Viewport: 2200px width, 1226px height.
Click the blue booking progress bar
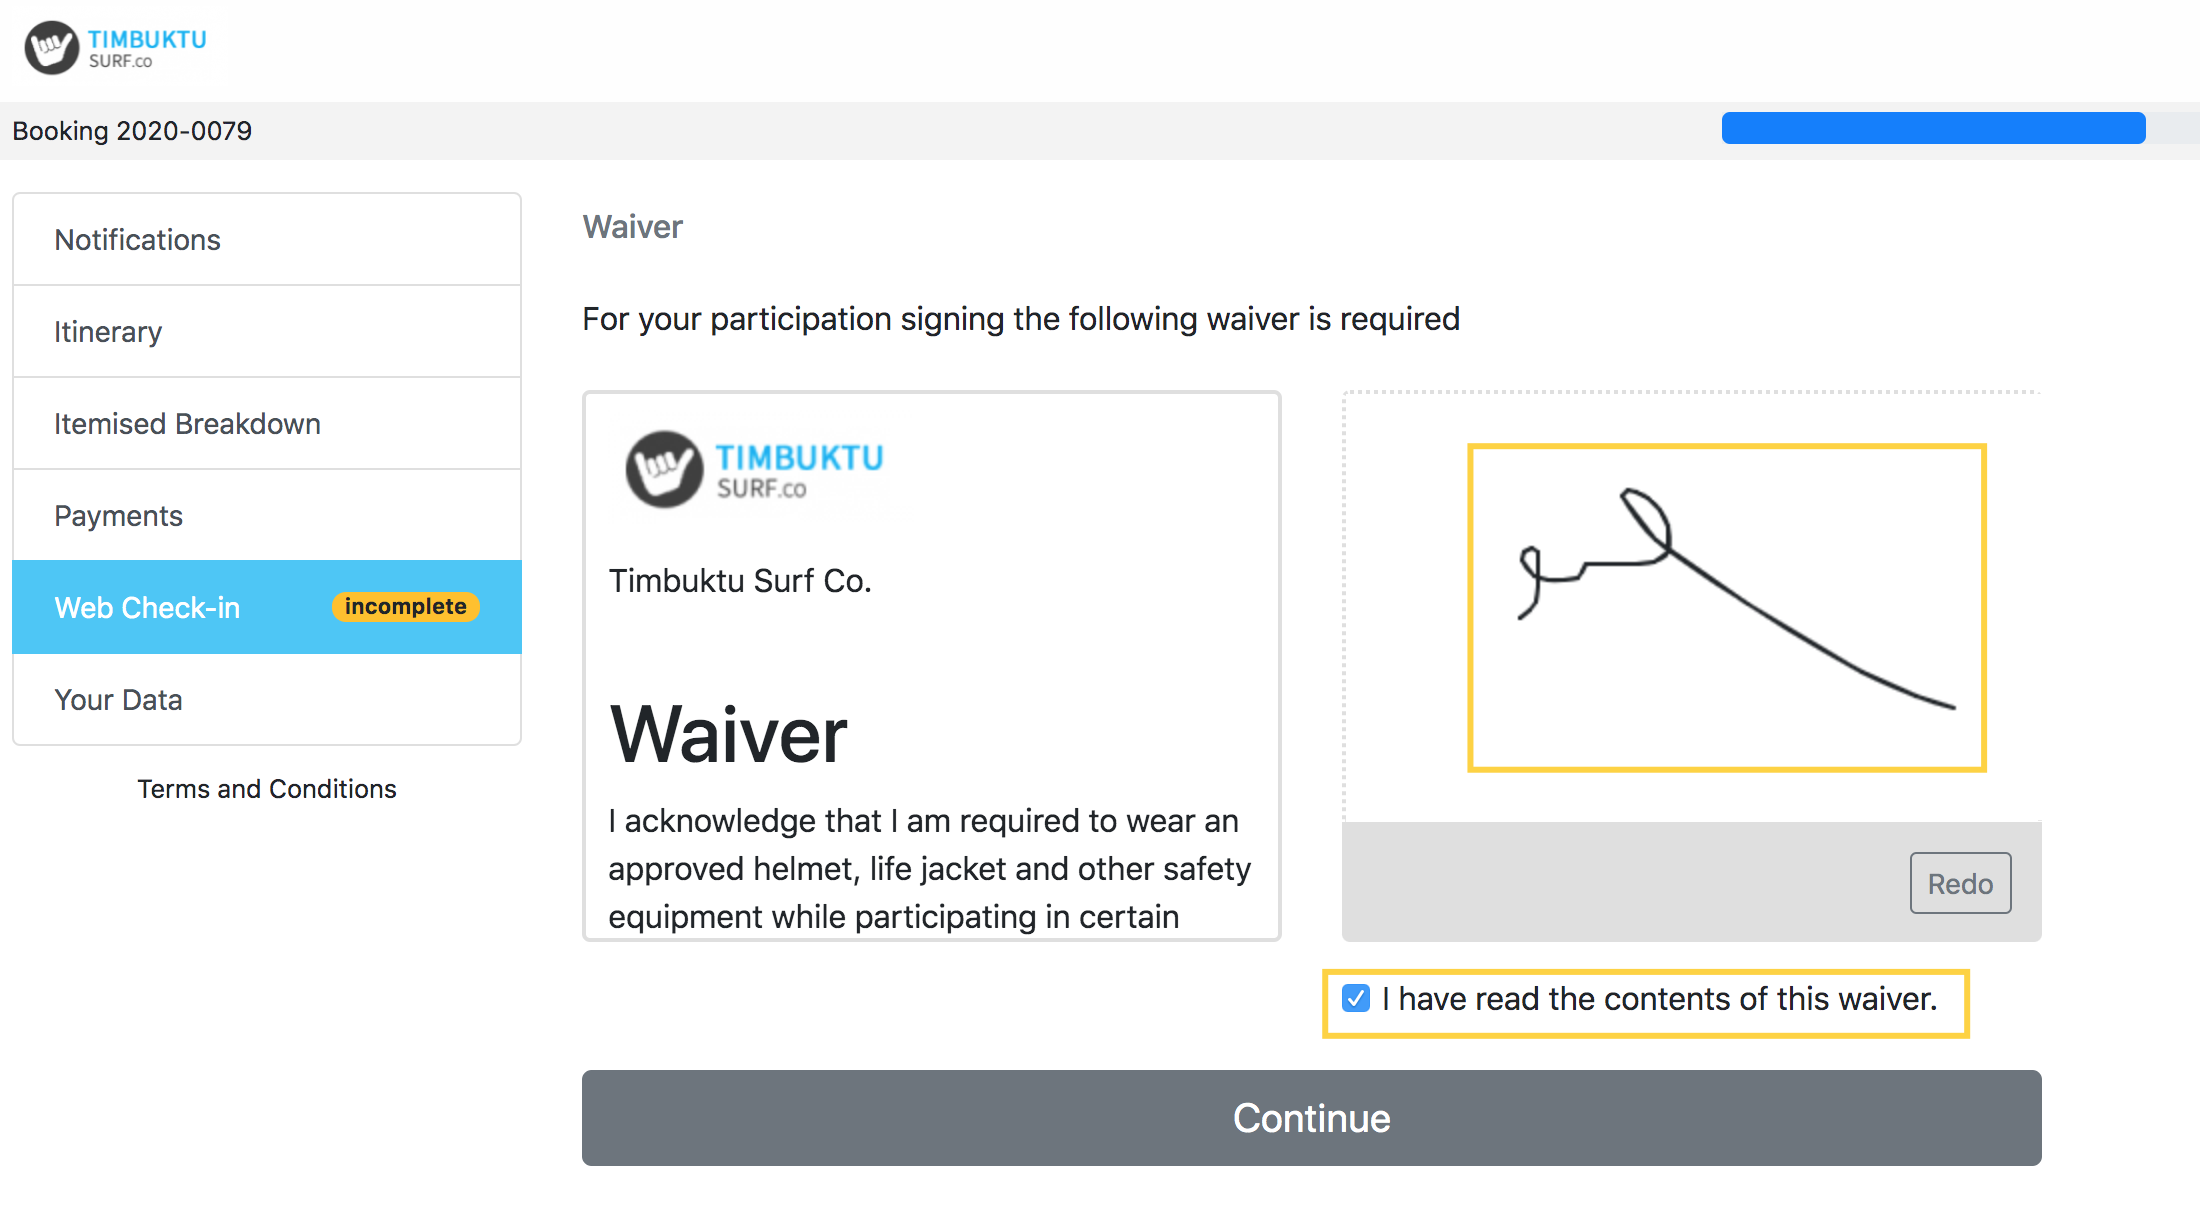[1933, 128]
